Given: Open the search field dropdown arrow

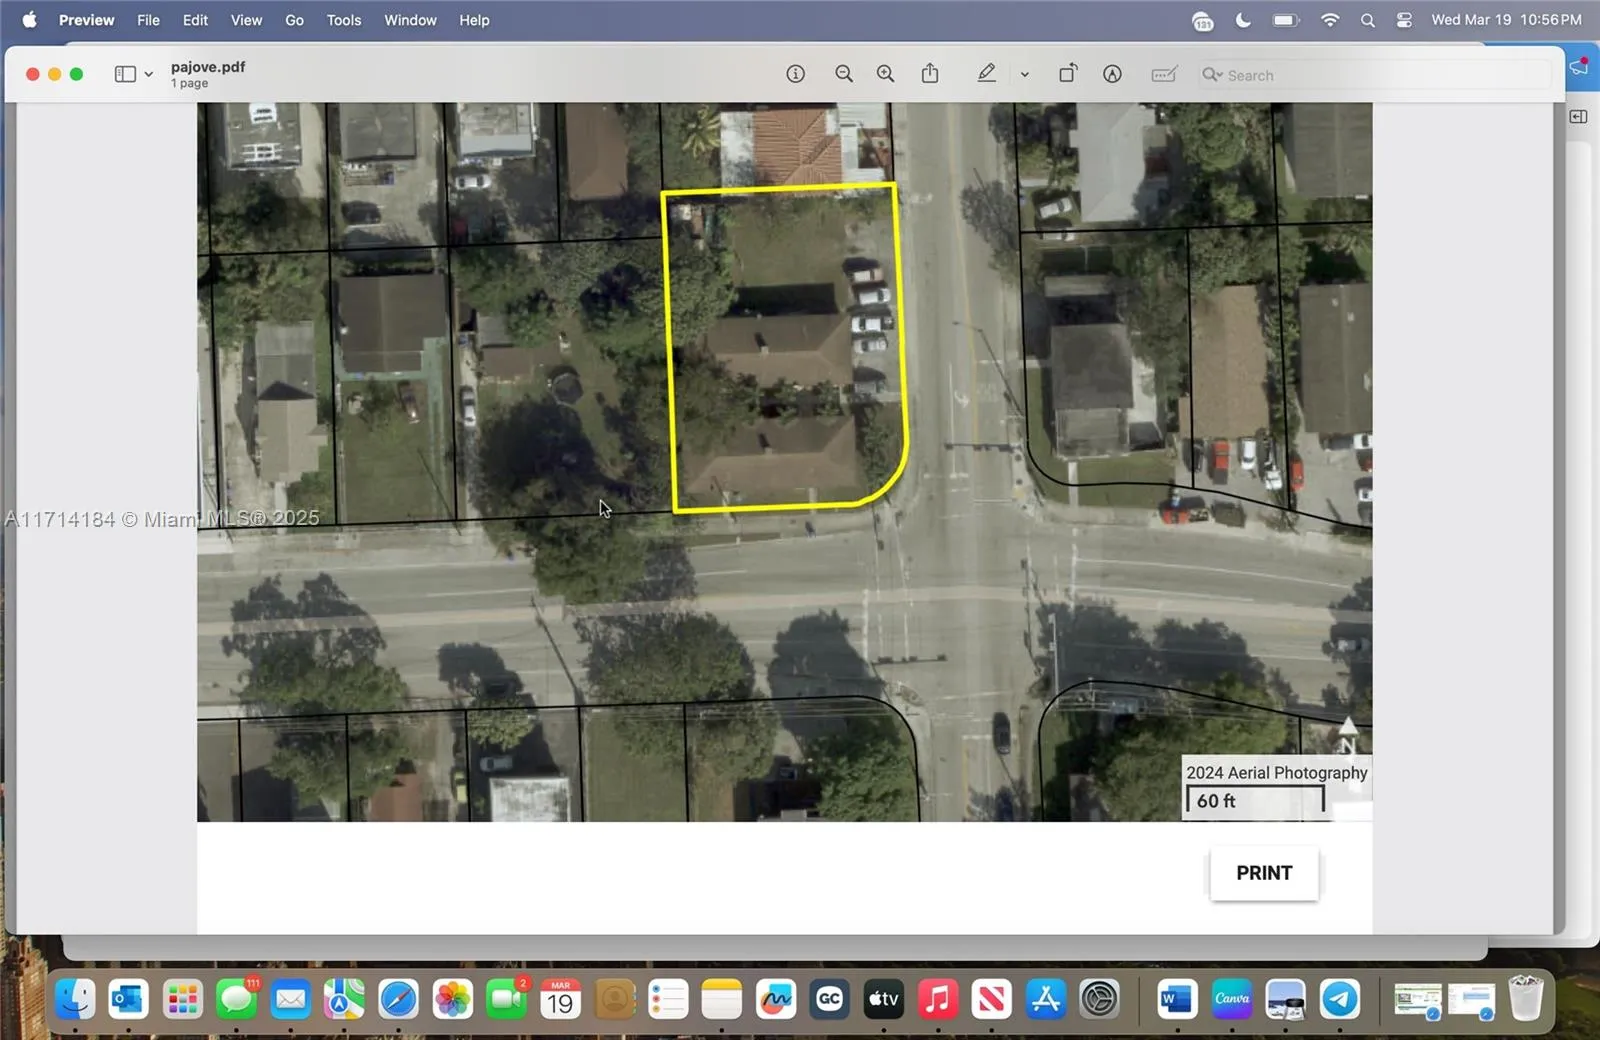Looking at the screenshot, I should coord(1219,74).
